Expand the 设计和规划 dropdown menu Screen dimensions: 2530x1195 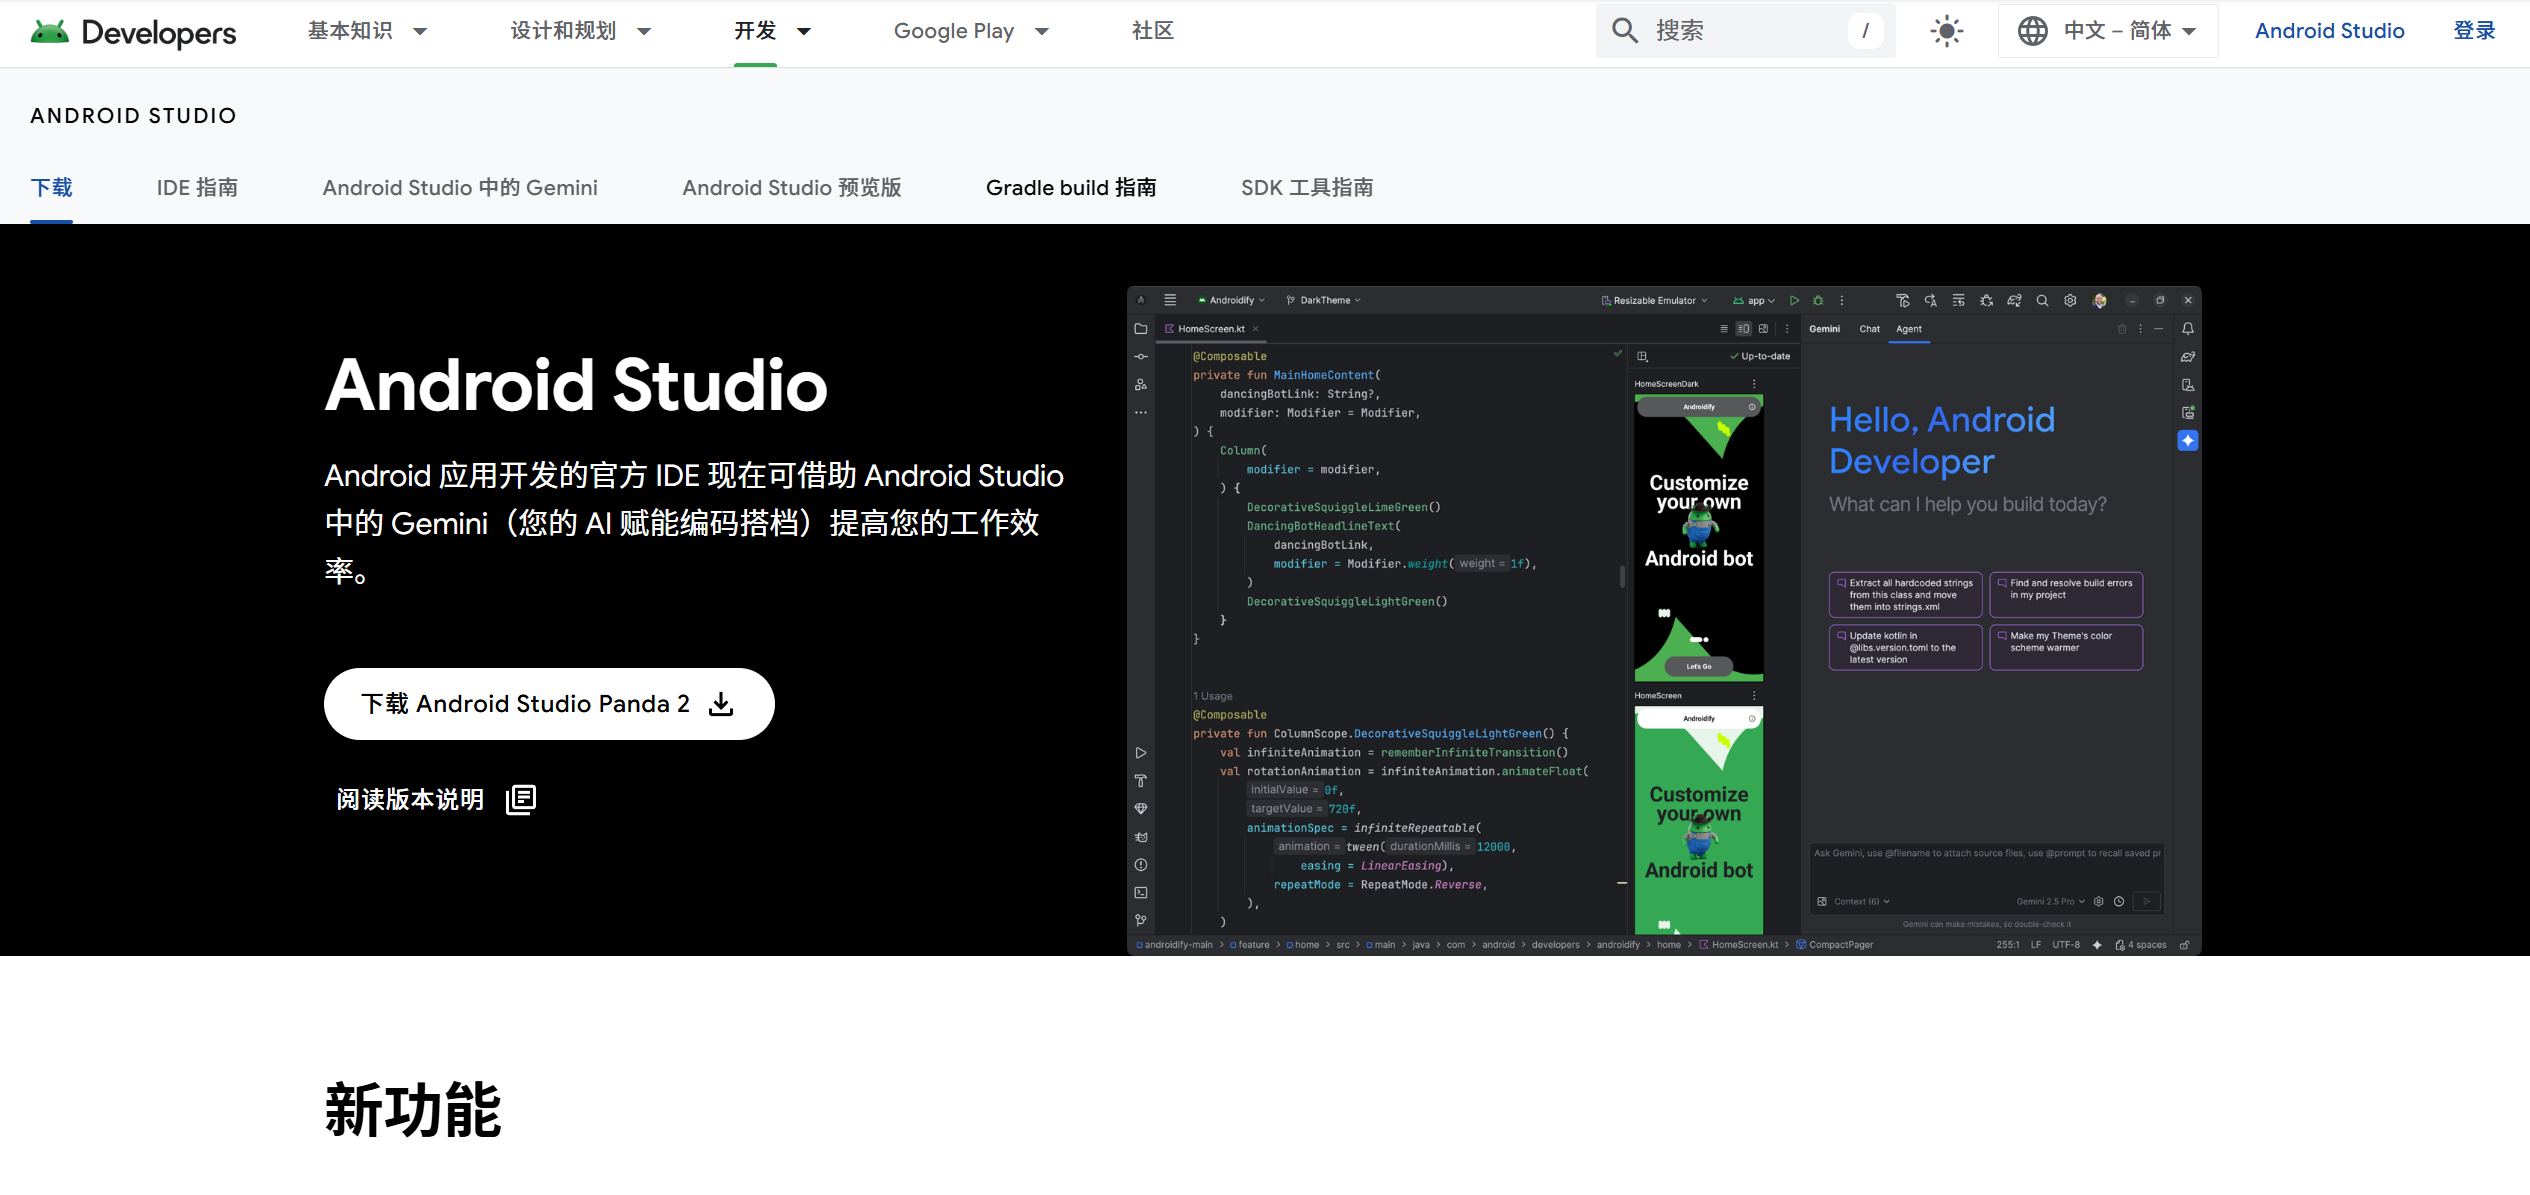coord(580,31)
